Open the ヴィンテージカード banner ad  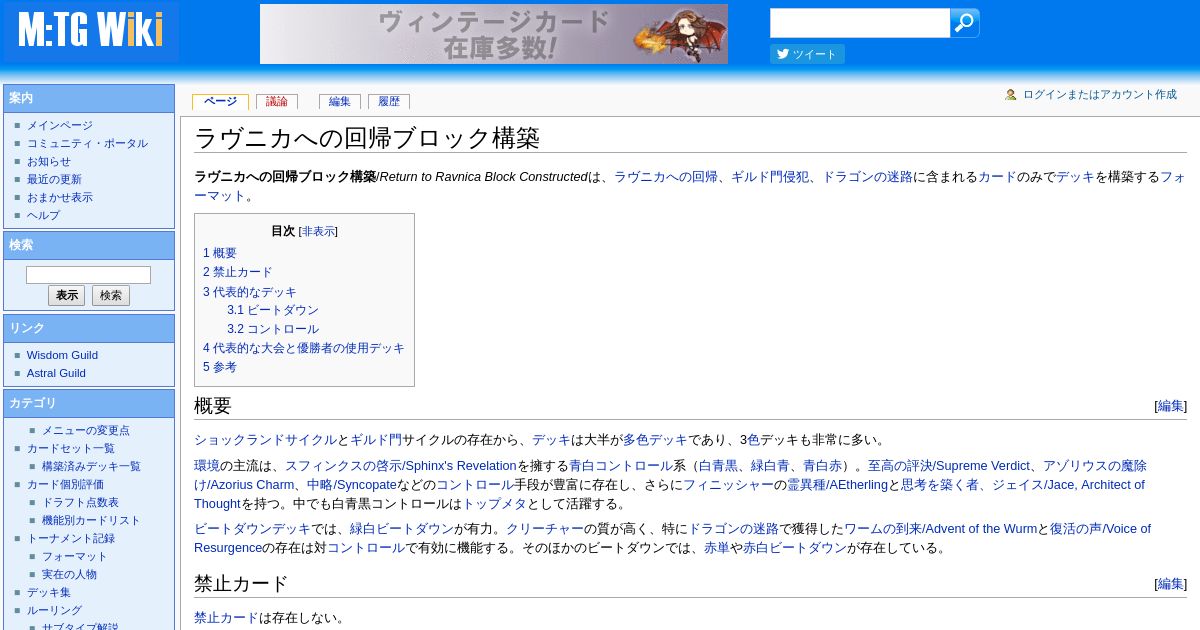(494, 34)
